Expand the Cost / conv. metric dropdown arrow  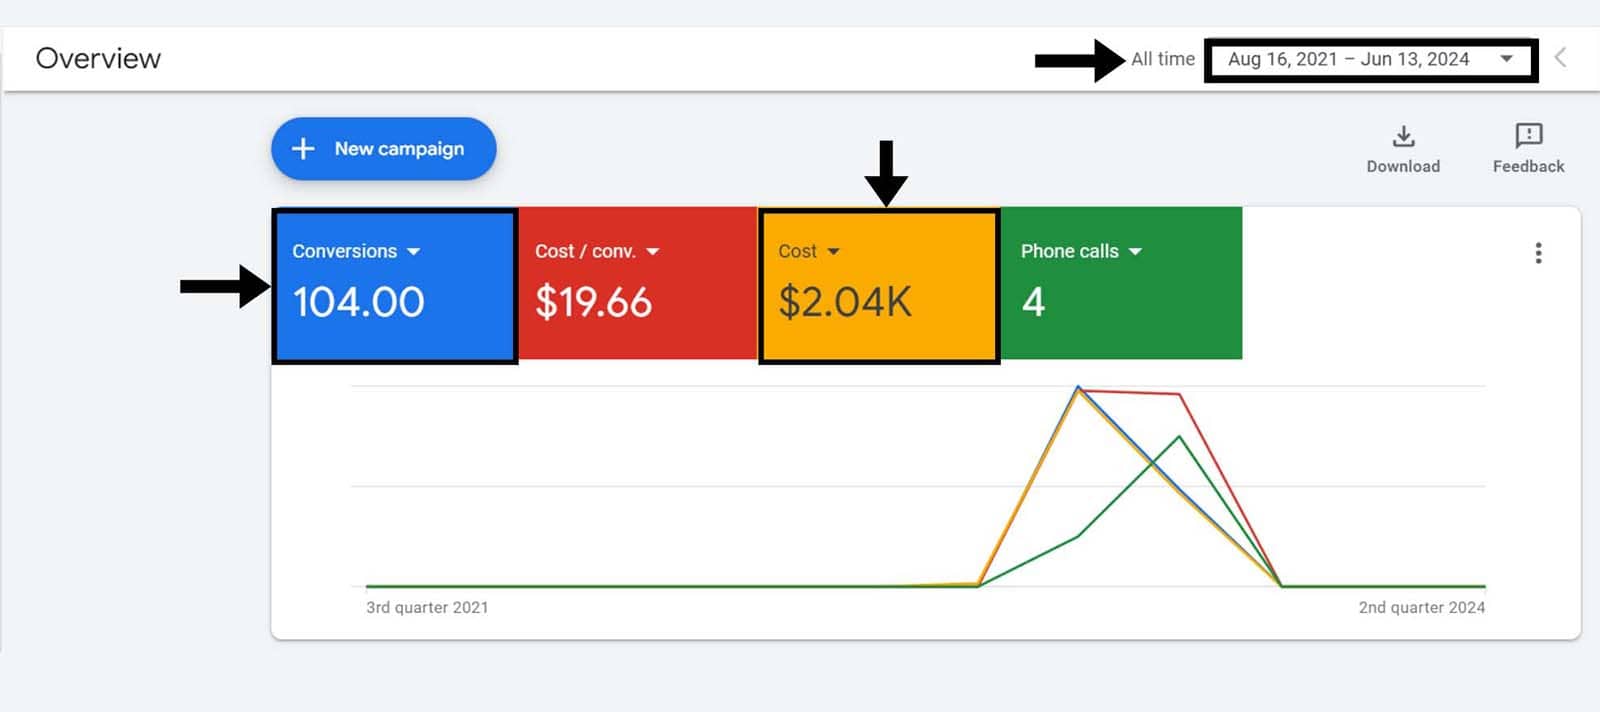pos(653,252)
